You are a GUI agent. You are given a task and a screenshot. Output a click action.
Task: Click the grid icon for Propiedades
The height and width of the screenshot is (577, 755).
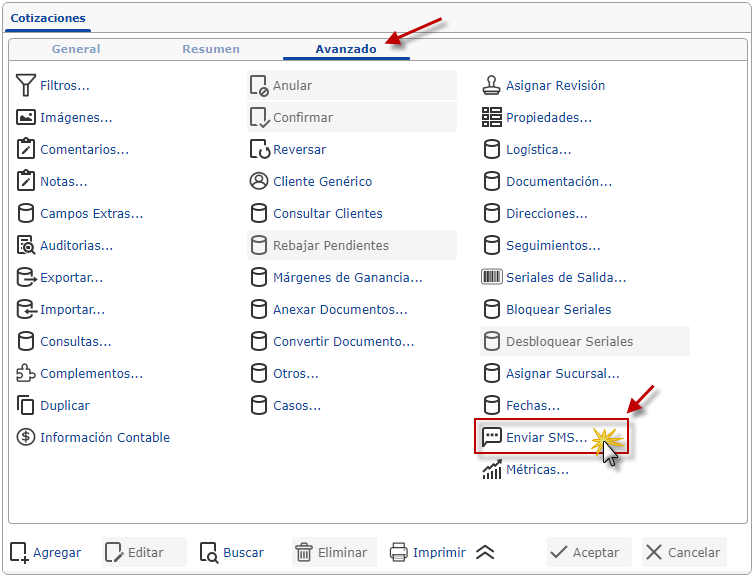coord(492,117)
